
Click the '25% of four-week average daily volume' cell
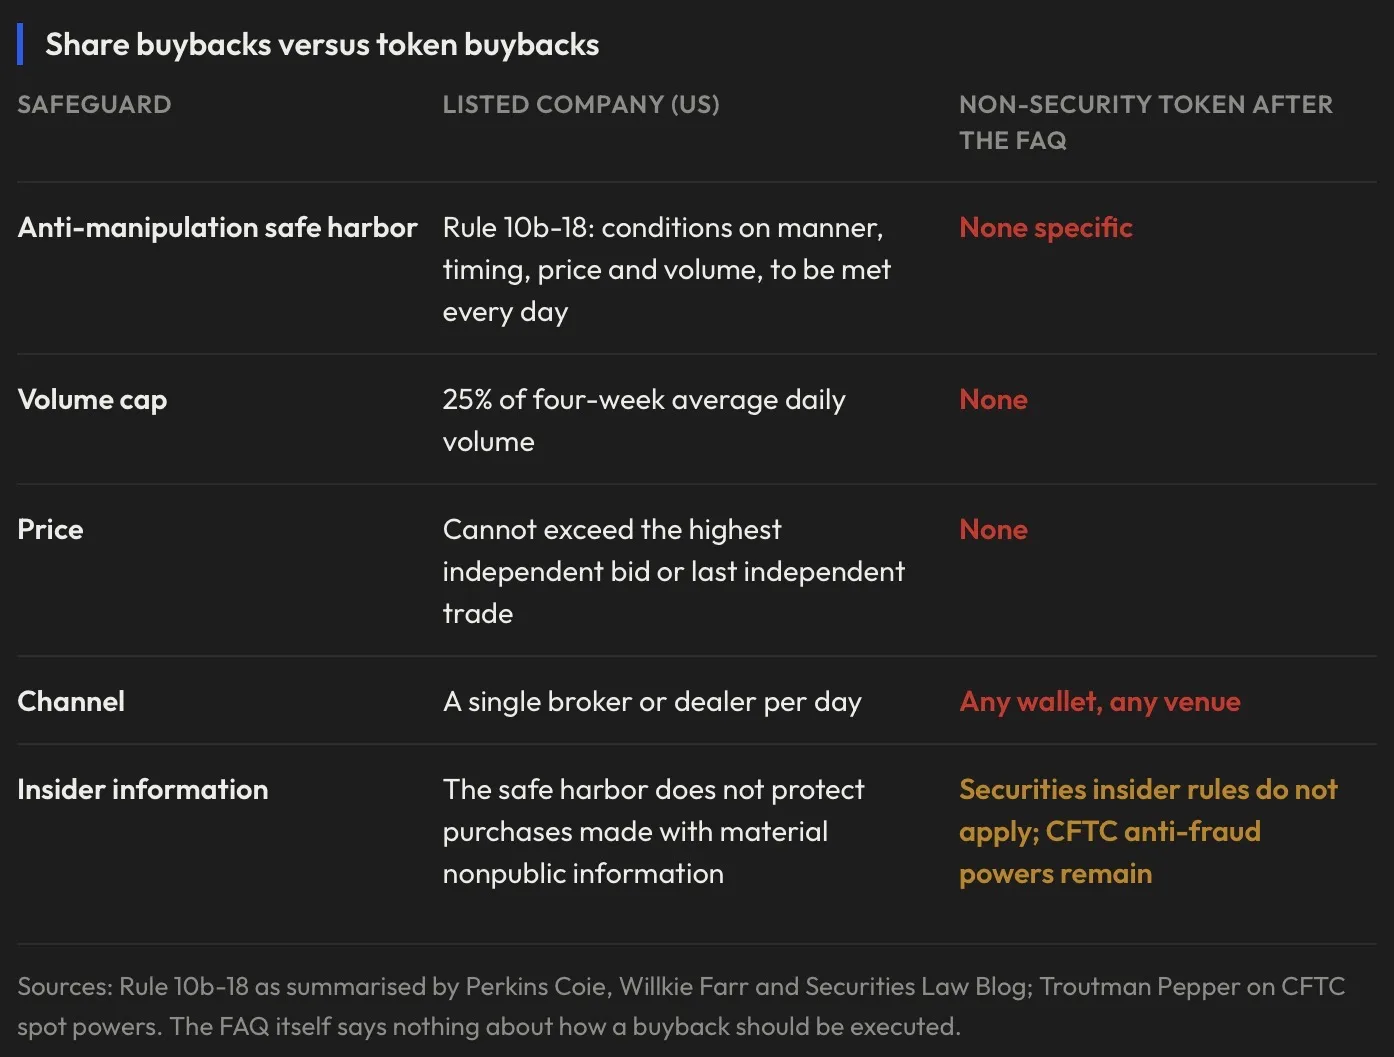(x=644, y=420)
